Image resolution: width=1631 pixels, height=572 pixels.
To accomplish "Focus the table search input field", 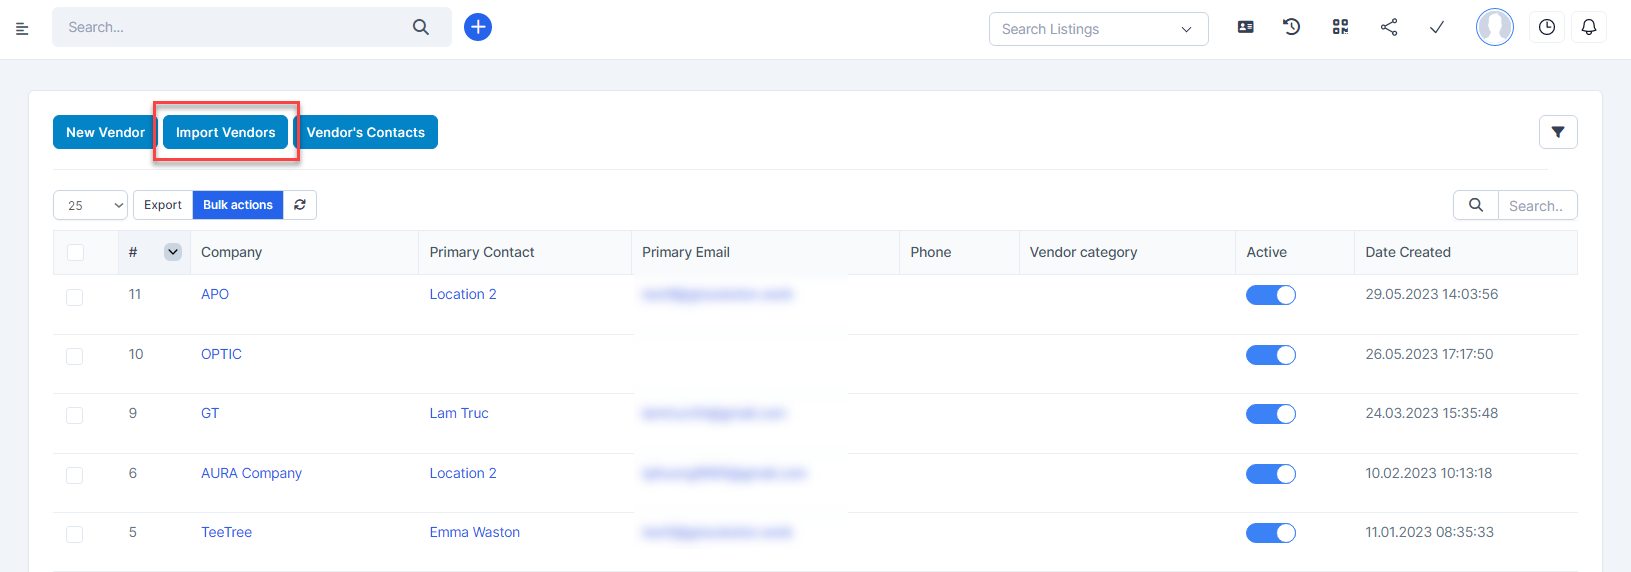I will [1536, 205].
